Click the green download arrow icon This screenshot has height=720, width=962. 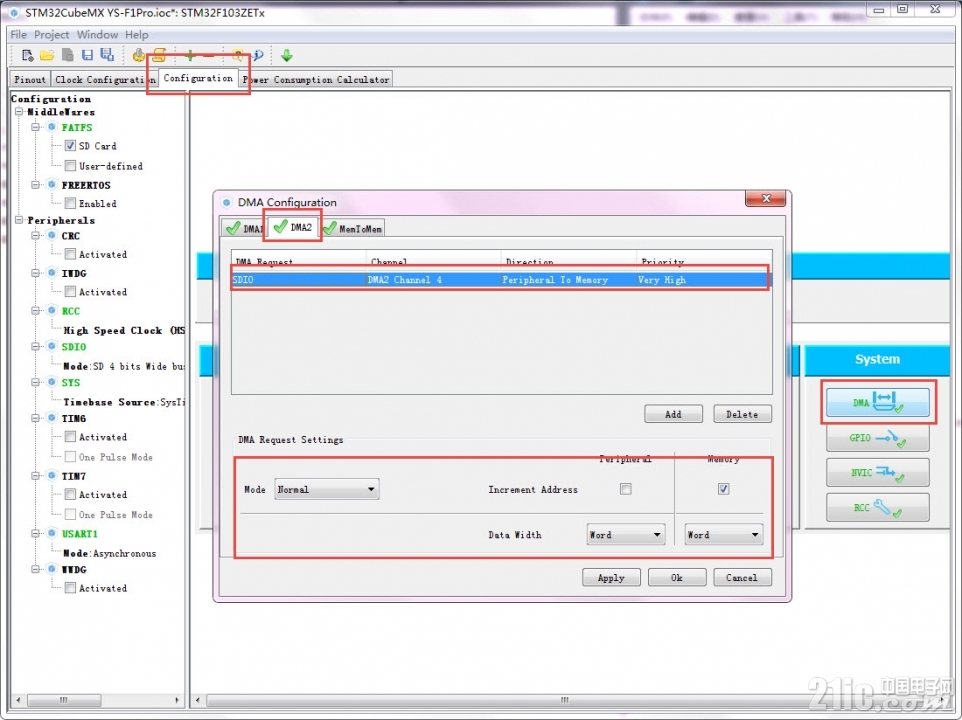tap(287, 56)
